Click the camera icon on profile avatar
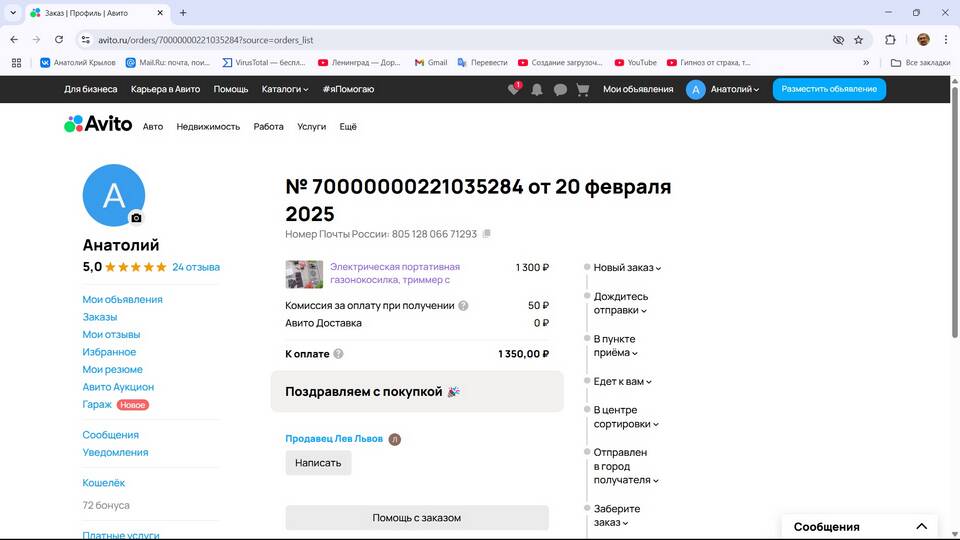Viewport: 960px width, 540px height. point(136,218)
